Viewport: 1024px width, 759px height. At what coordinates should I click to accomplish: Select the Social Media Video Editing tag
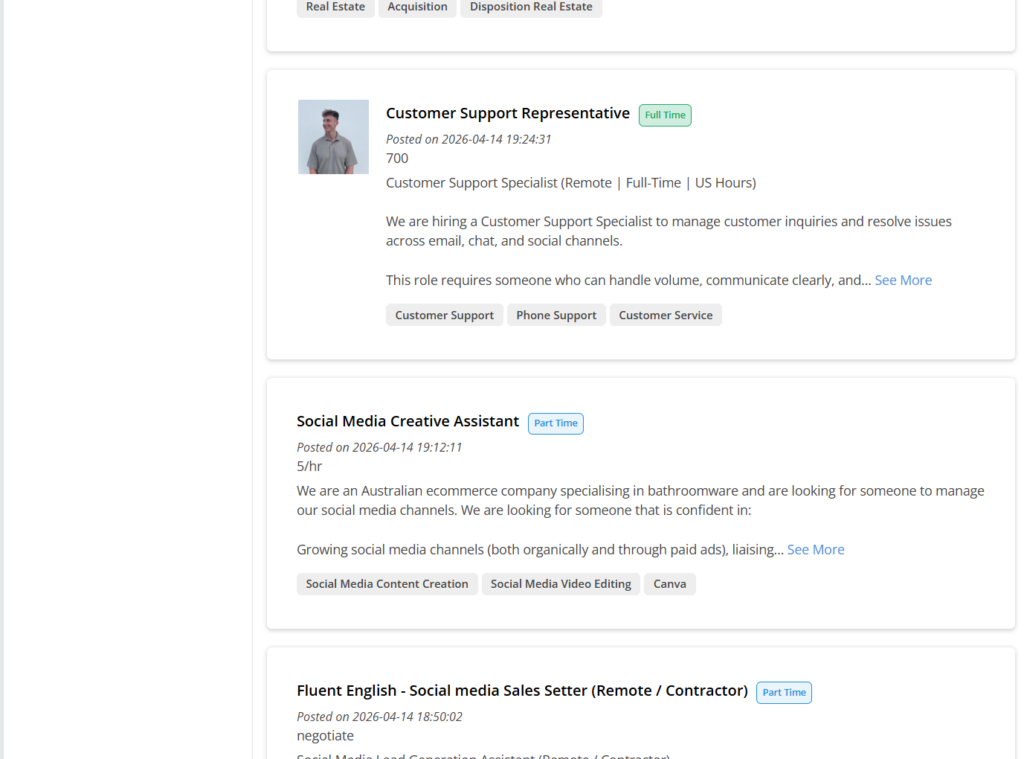tap(560, 583)
